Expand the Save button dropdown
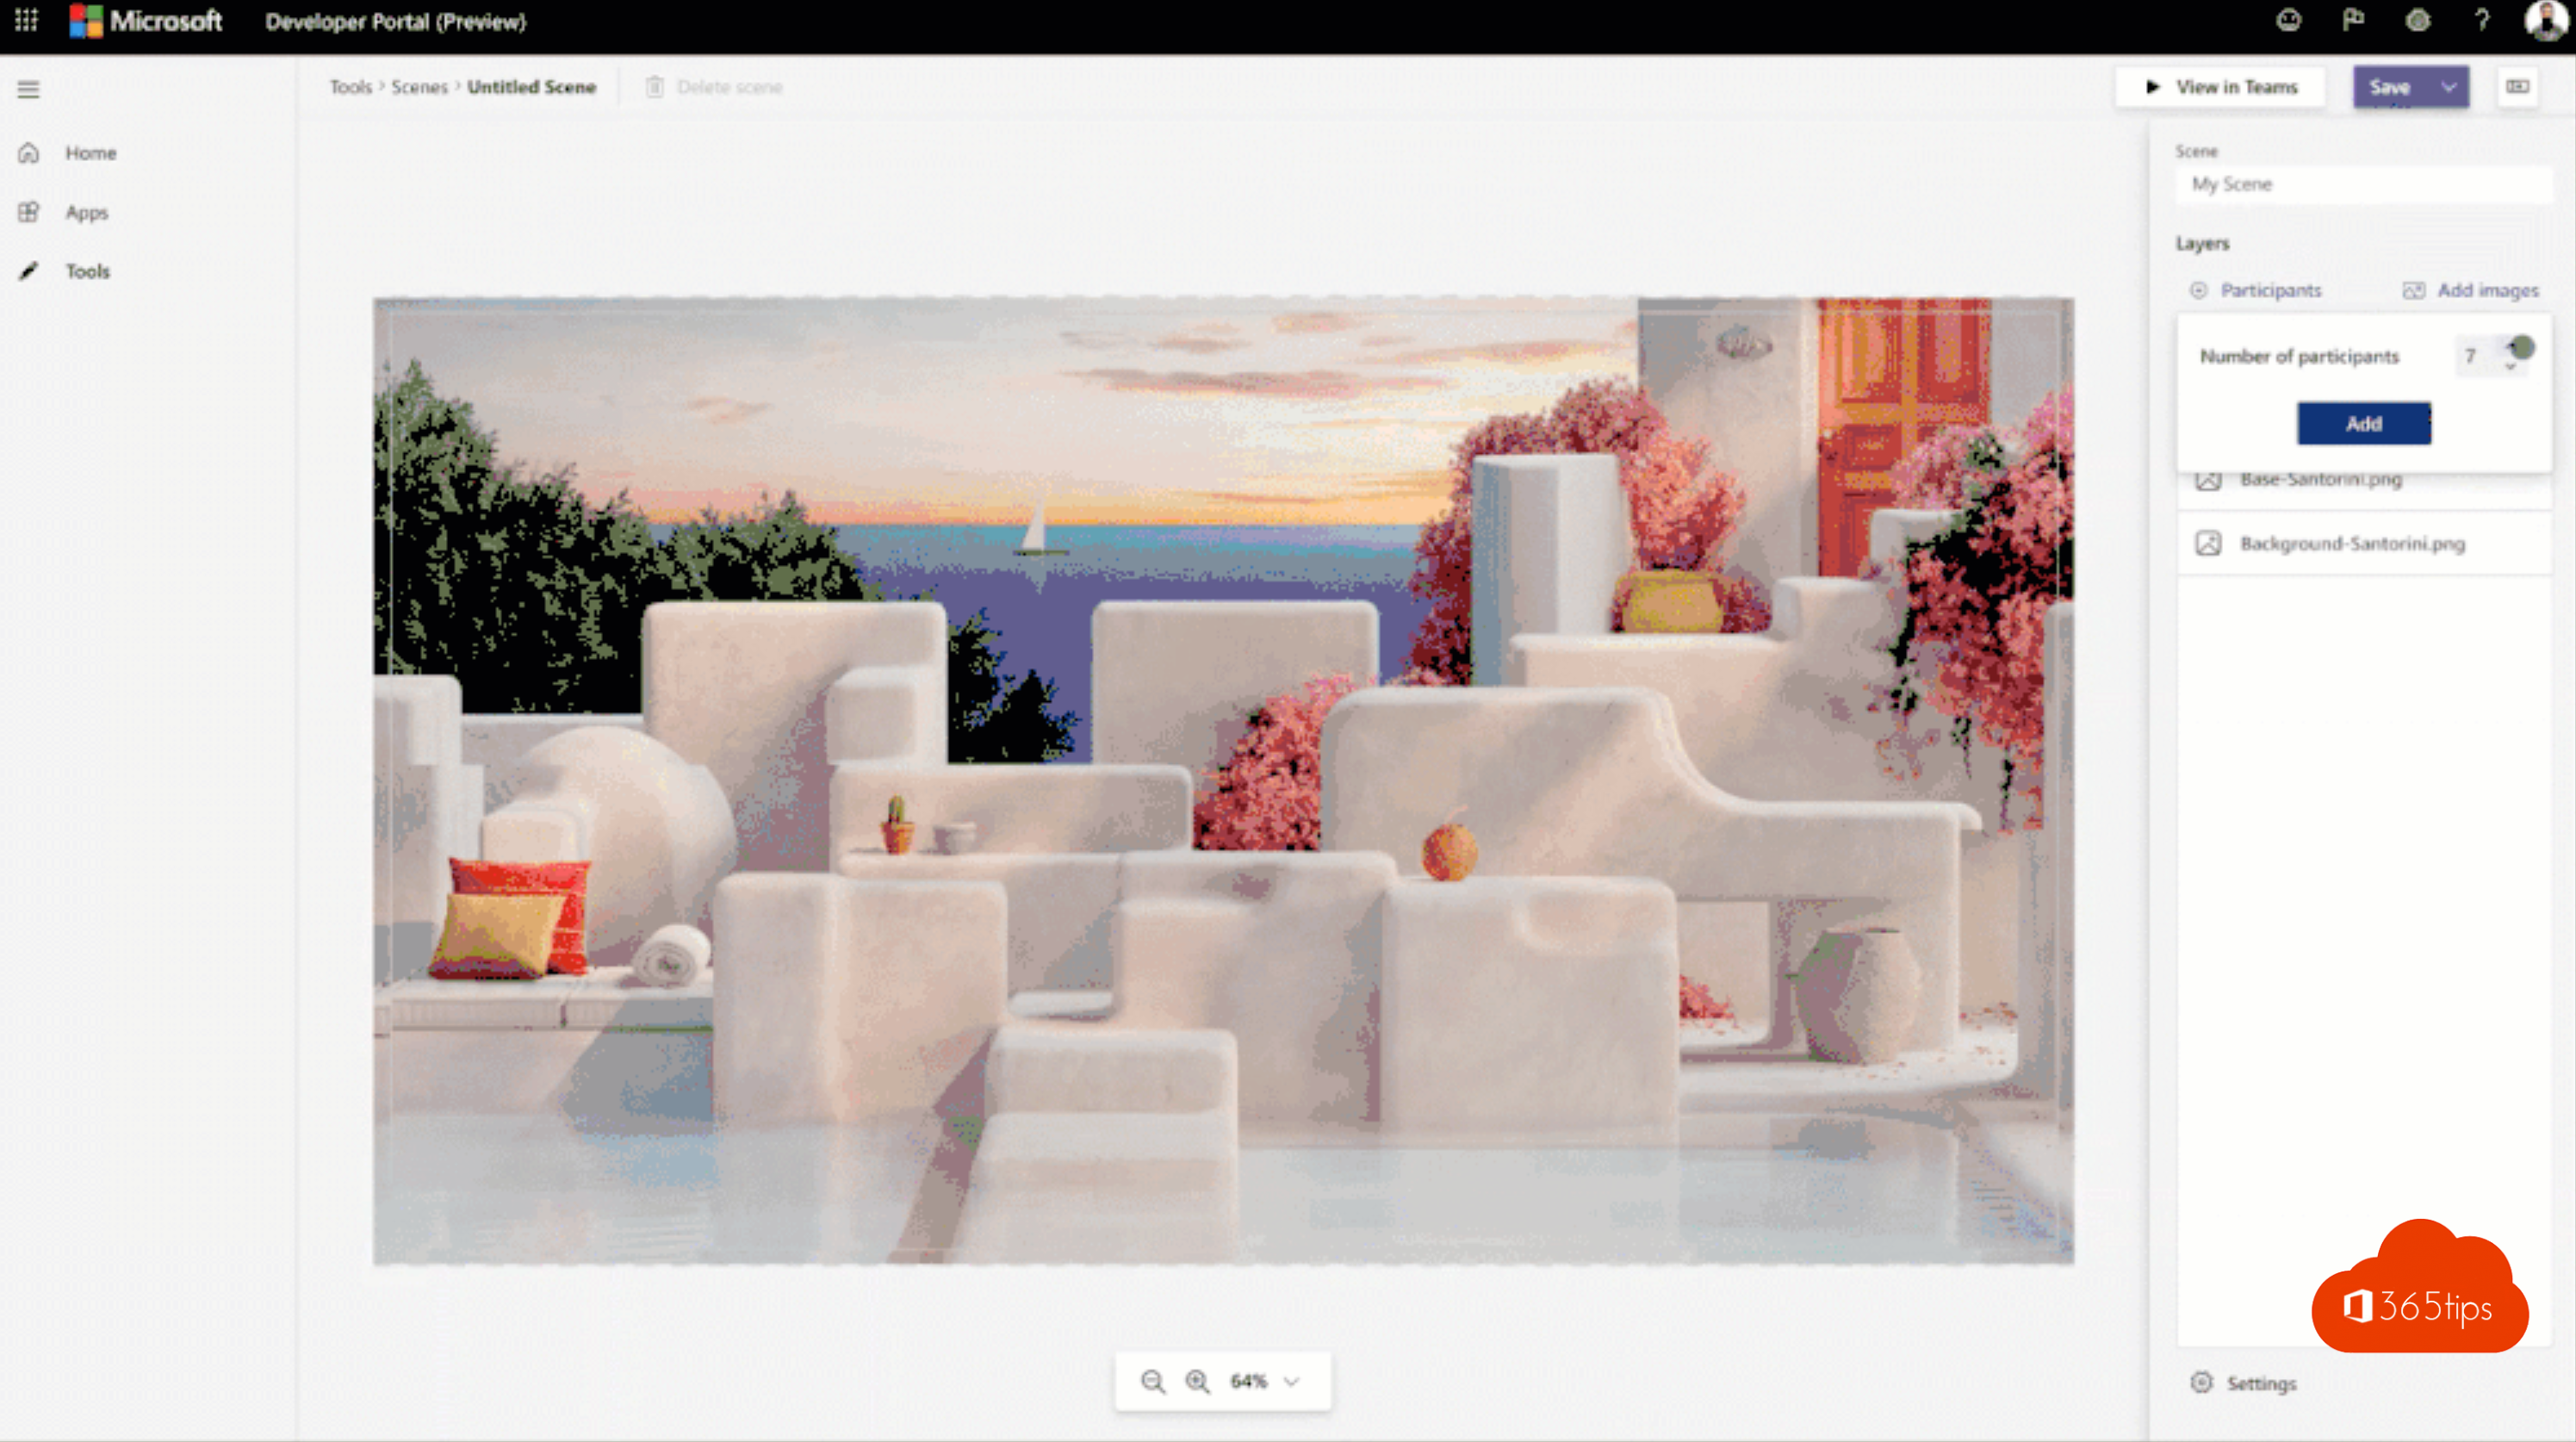Image resolution: width=2576 pixels, height=1442 pixels. pyautogui.click(x=2449, y=87)
